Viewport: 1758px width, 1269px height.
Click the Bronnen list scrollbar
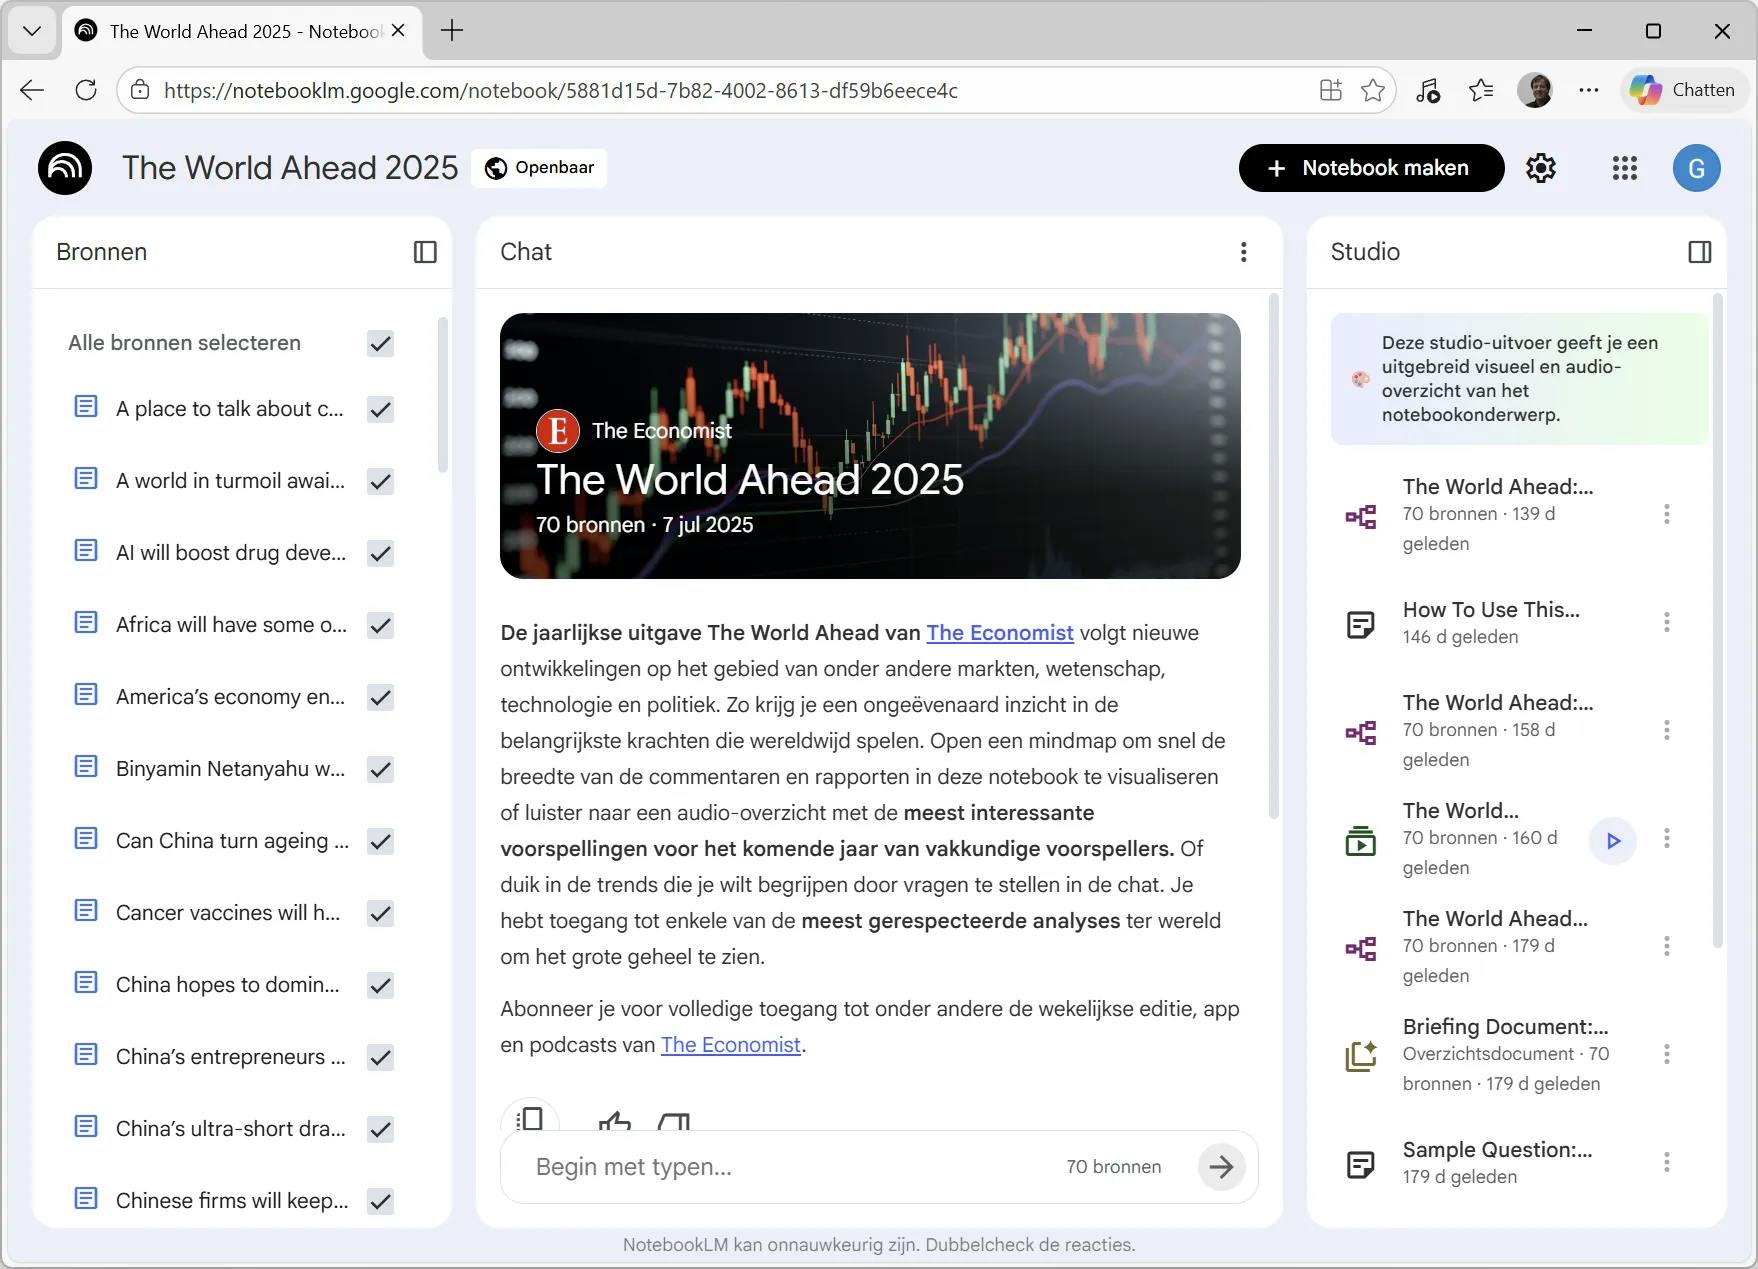tap(442, 395)
